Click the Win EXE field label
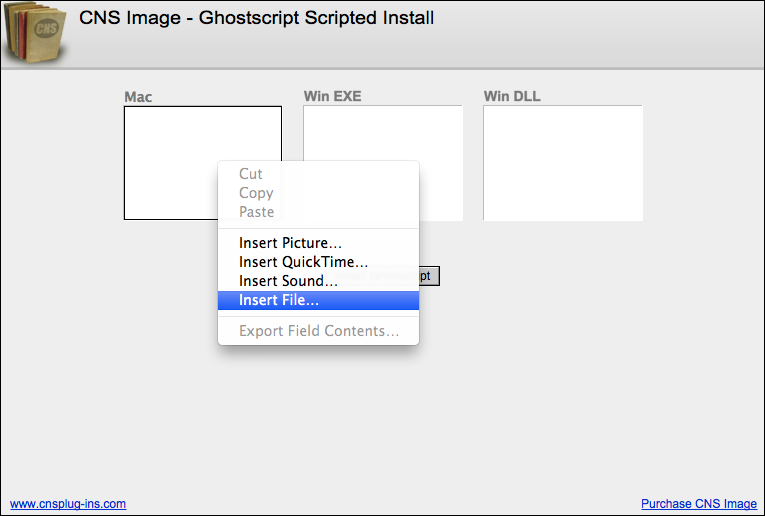The image size is (765, 516). pos(332,96)
